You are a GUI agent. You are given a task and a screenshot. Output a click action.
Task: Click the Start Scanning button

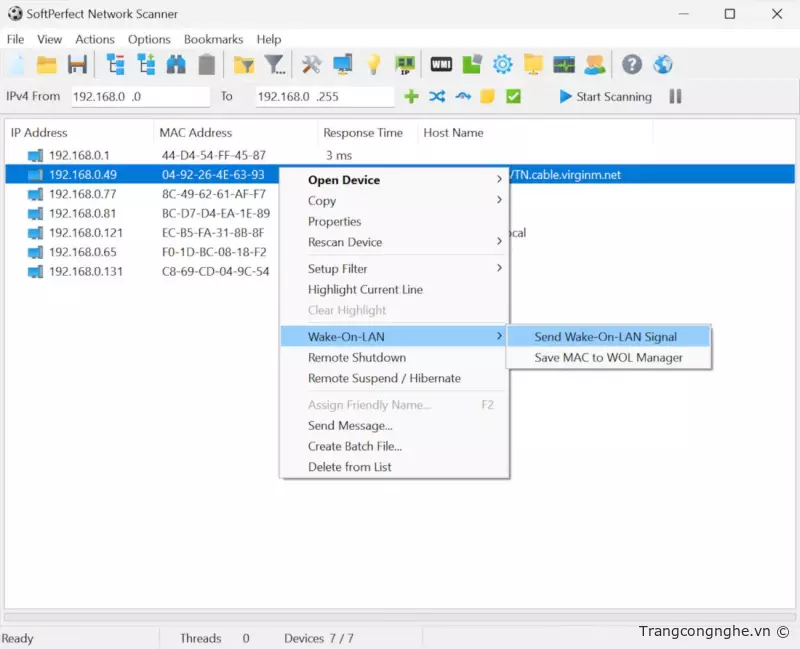coord(605,97)
